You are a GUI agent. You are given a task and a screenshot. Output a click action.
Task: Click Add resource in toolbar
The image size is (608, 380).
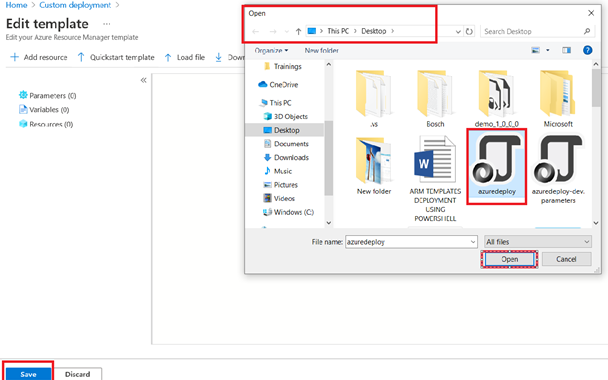(x=38, y=57)
